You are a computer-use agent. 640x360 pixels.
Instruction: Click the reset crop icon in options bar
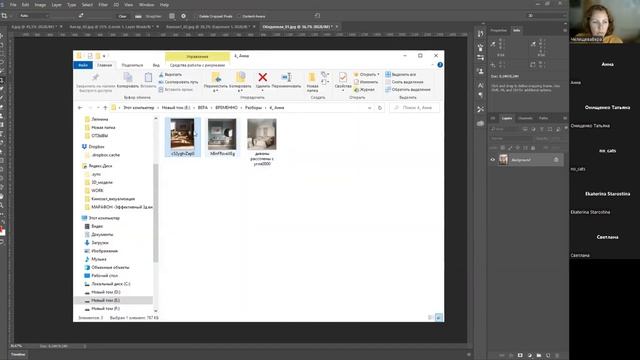click(317, 16)
